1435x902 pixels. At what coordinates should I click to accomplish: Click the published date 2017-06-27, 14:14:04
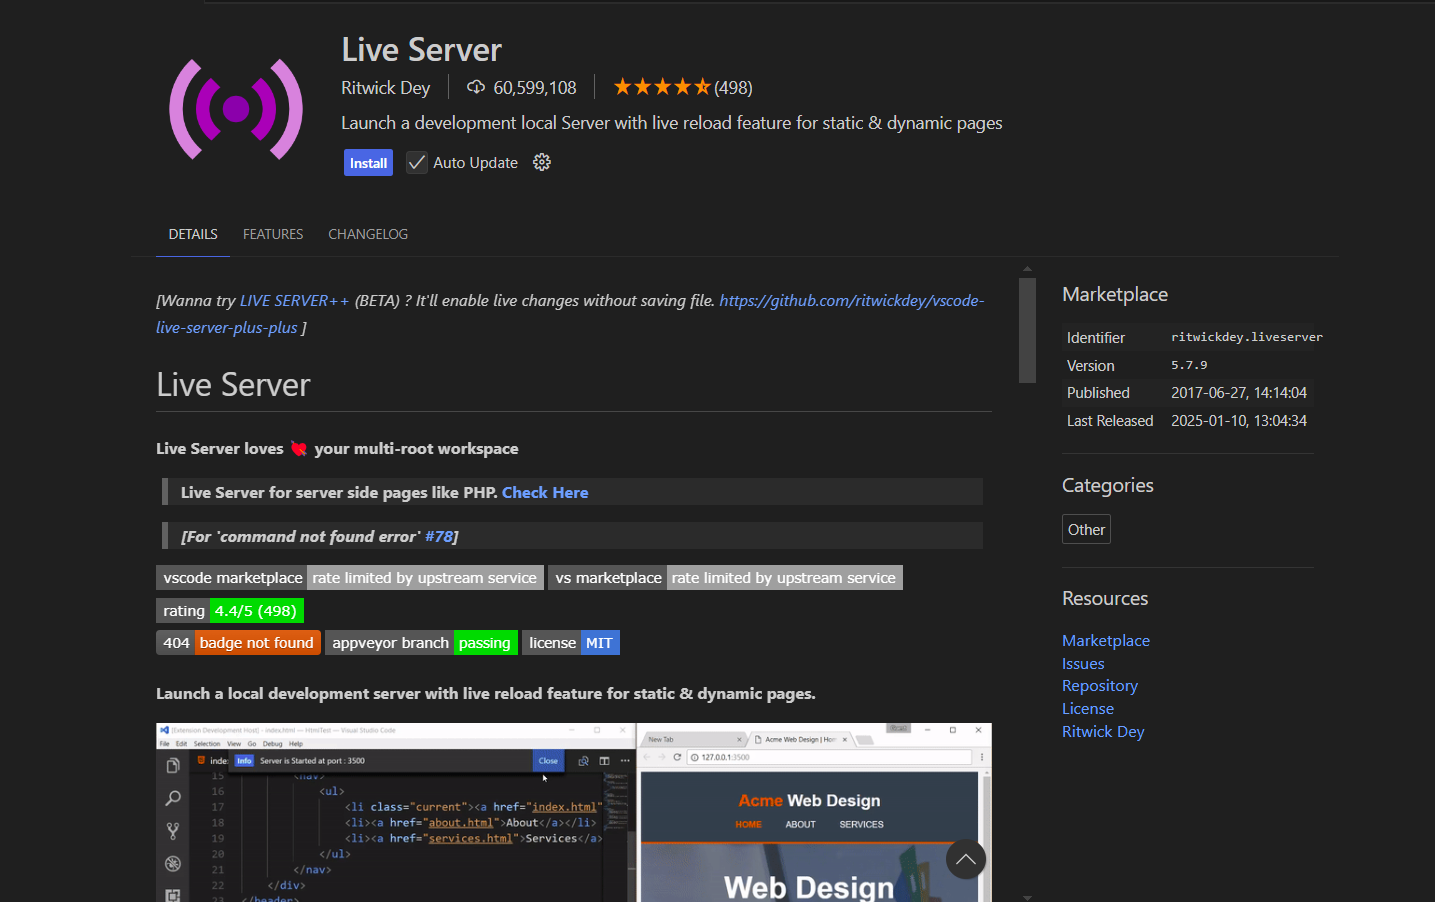tap(1239, 393)
